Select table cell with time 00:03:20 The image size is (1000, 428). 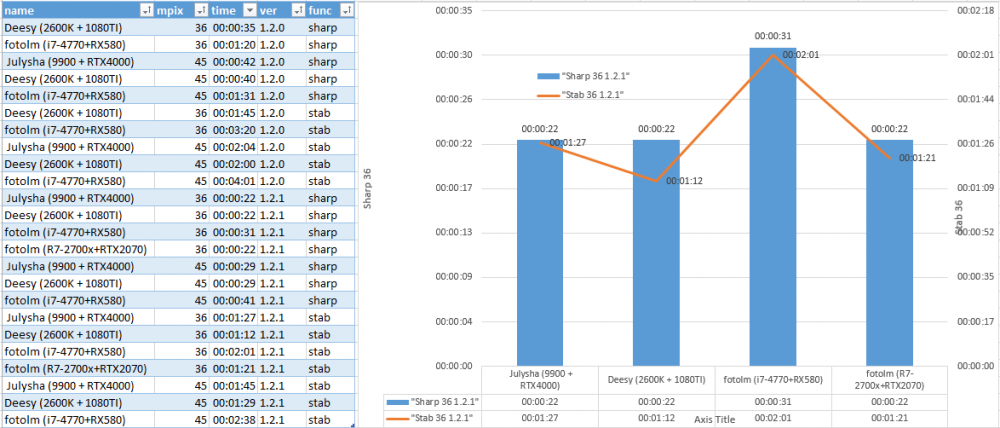point(233,130)
